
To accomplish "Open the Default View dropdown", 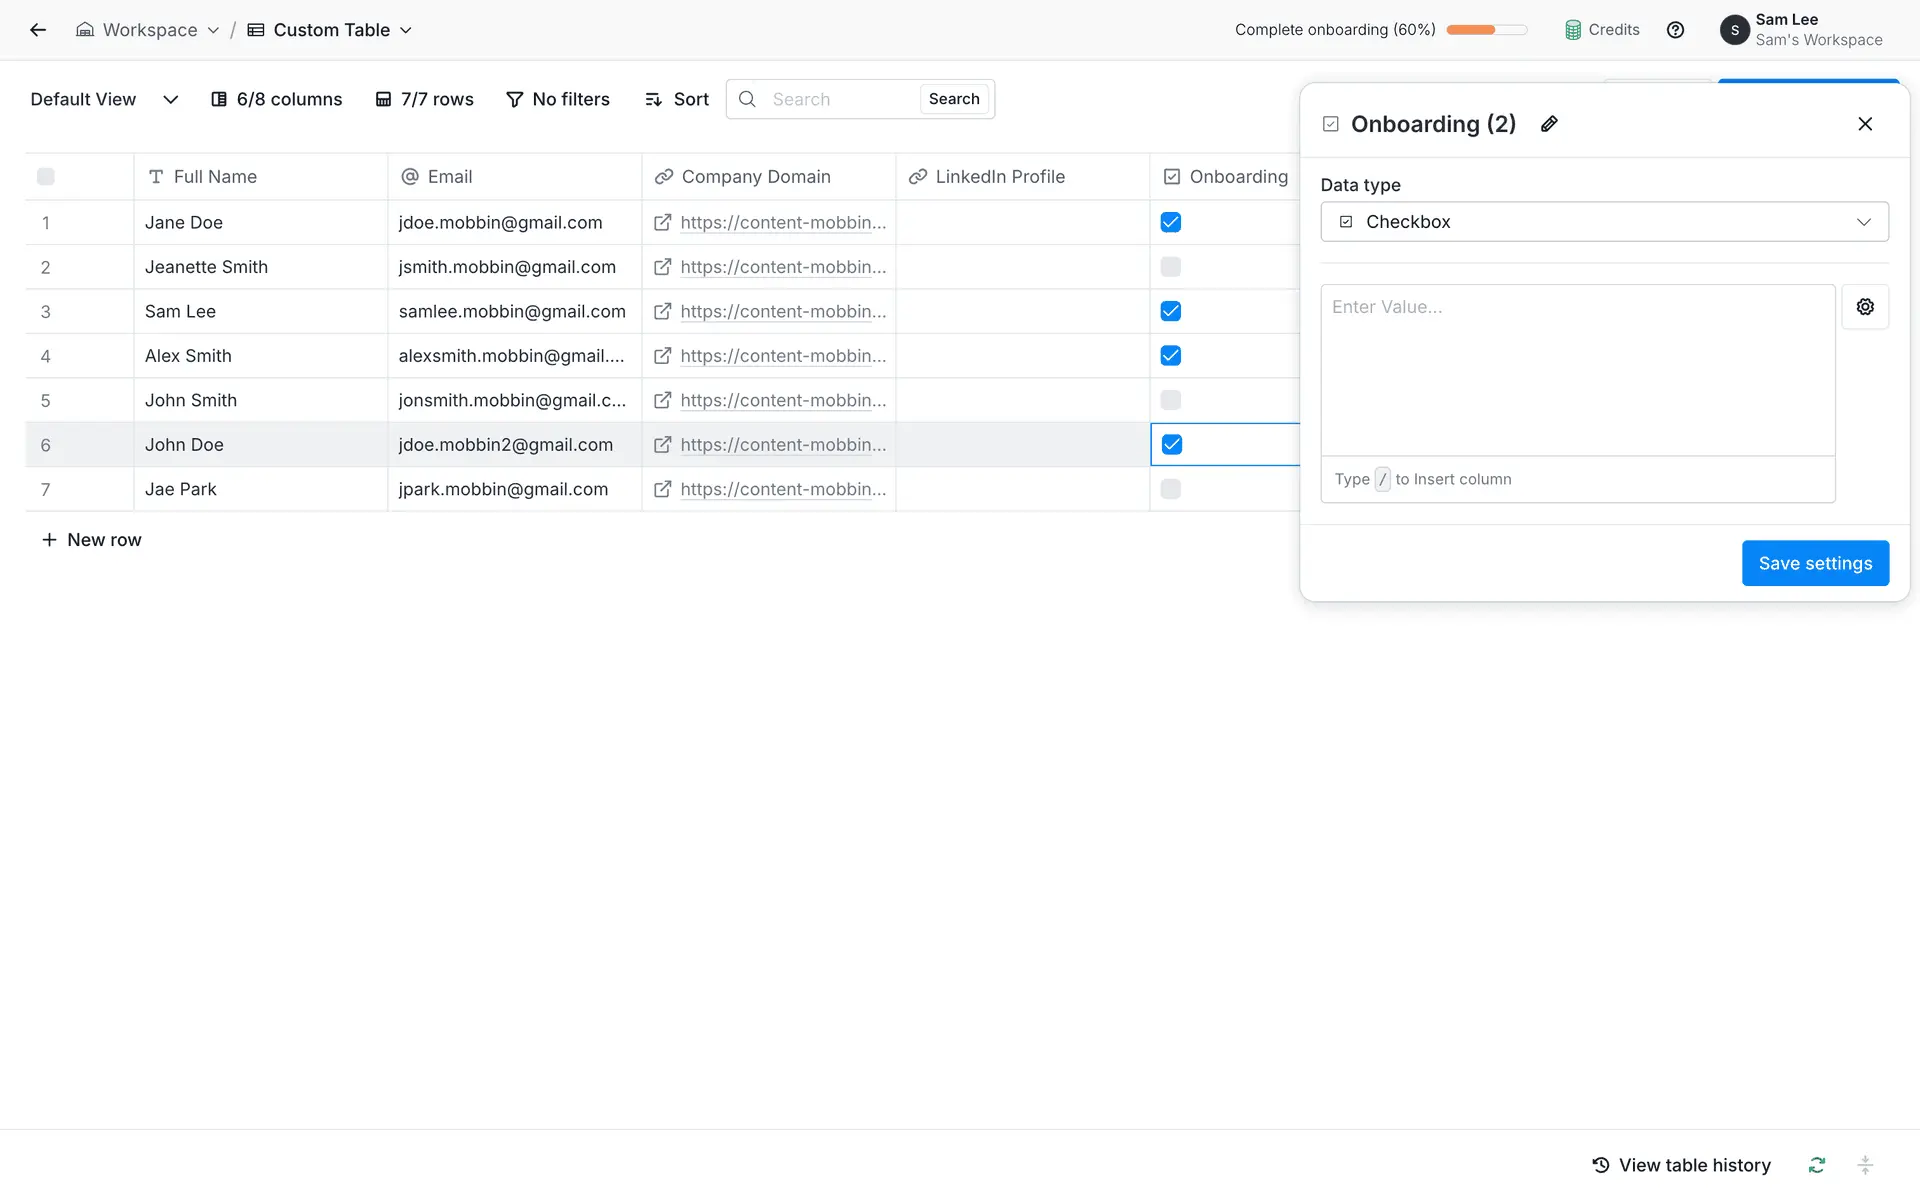I will click(x=104, y=99).
